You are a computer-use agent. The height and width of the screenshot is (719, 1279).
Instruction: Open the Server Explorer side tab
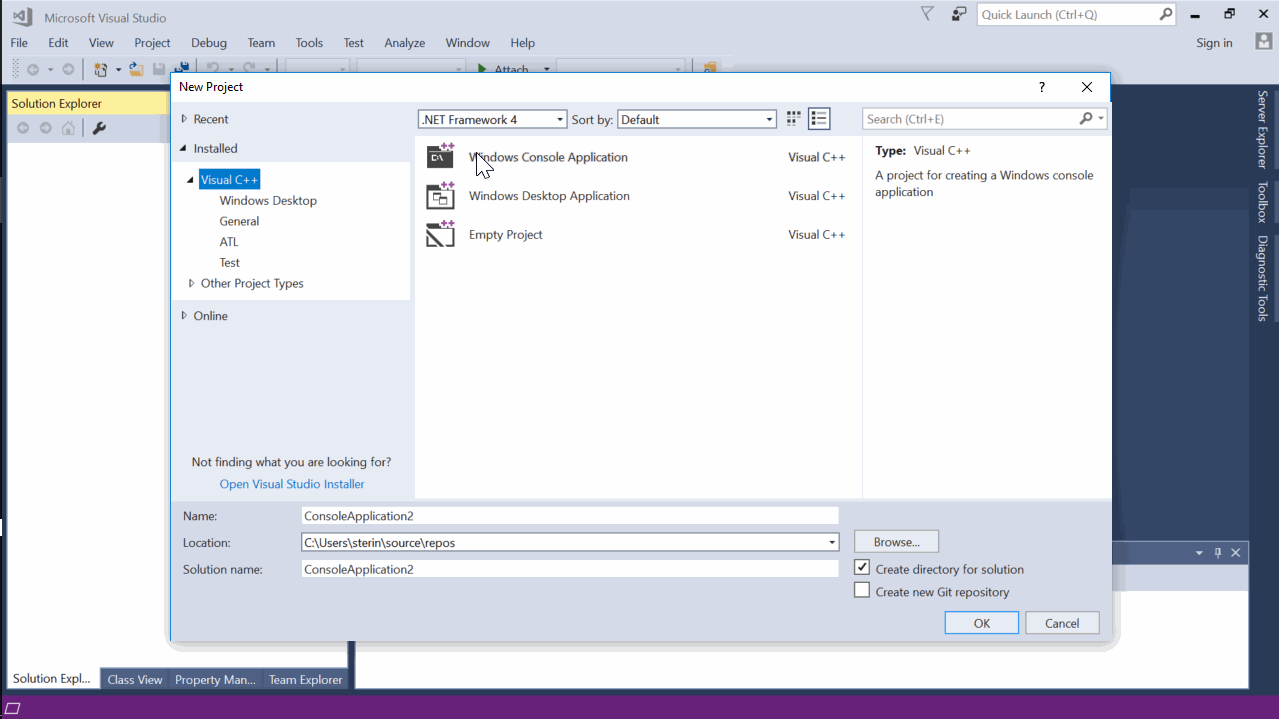click(1262, 129)
